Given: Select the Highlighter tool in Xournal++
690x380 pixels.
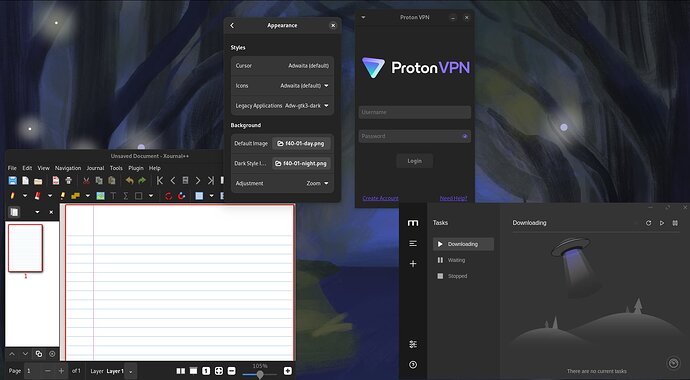Looking at the screenshot, I should pyautogui.click(x=62, y=196).
